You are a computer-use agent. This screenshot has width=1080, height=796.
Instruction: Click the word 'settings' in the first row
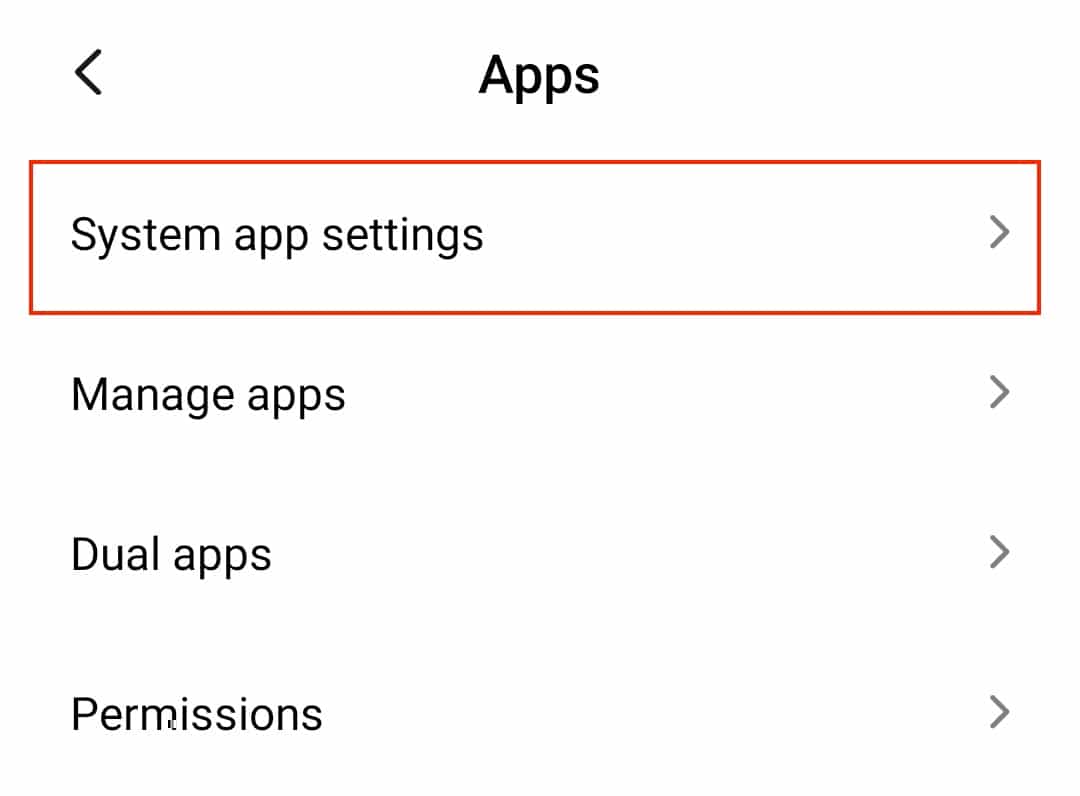403,238
